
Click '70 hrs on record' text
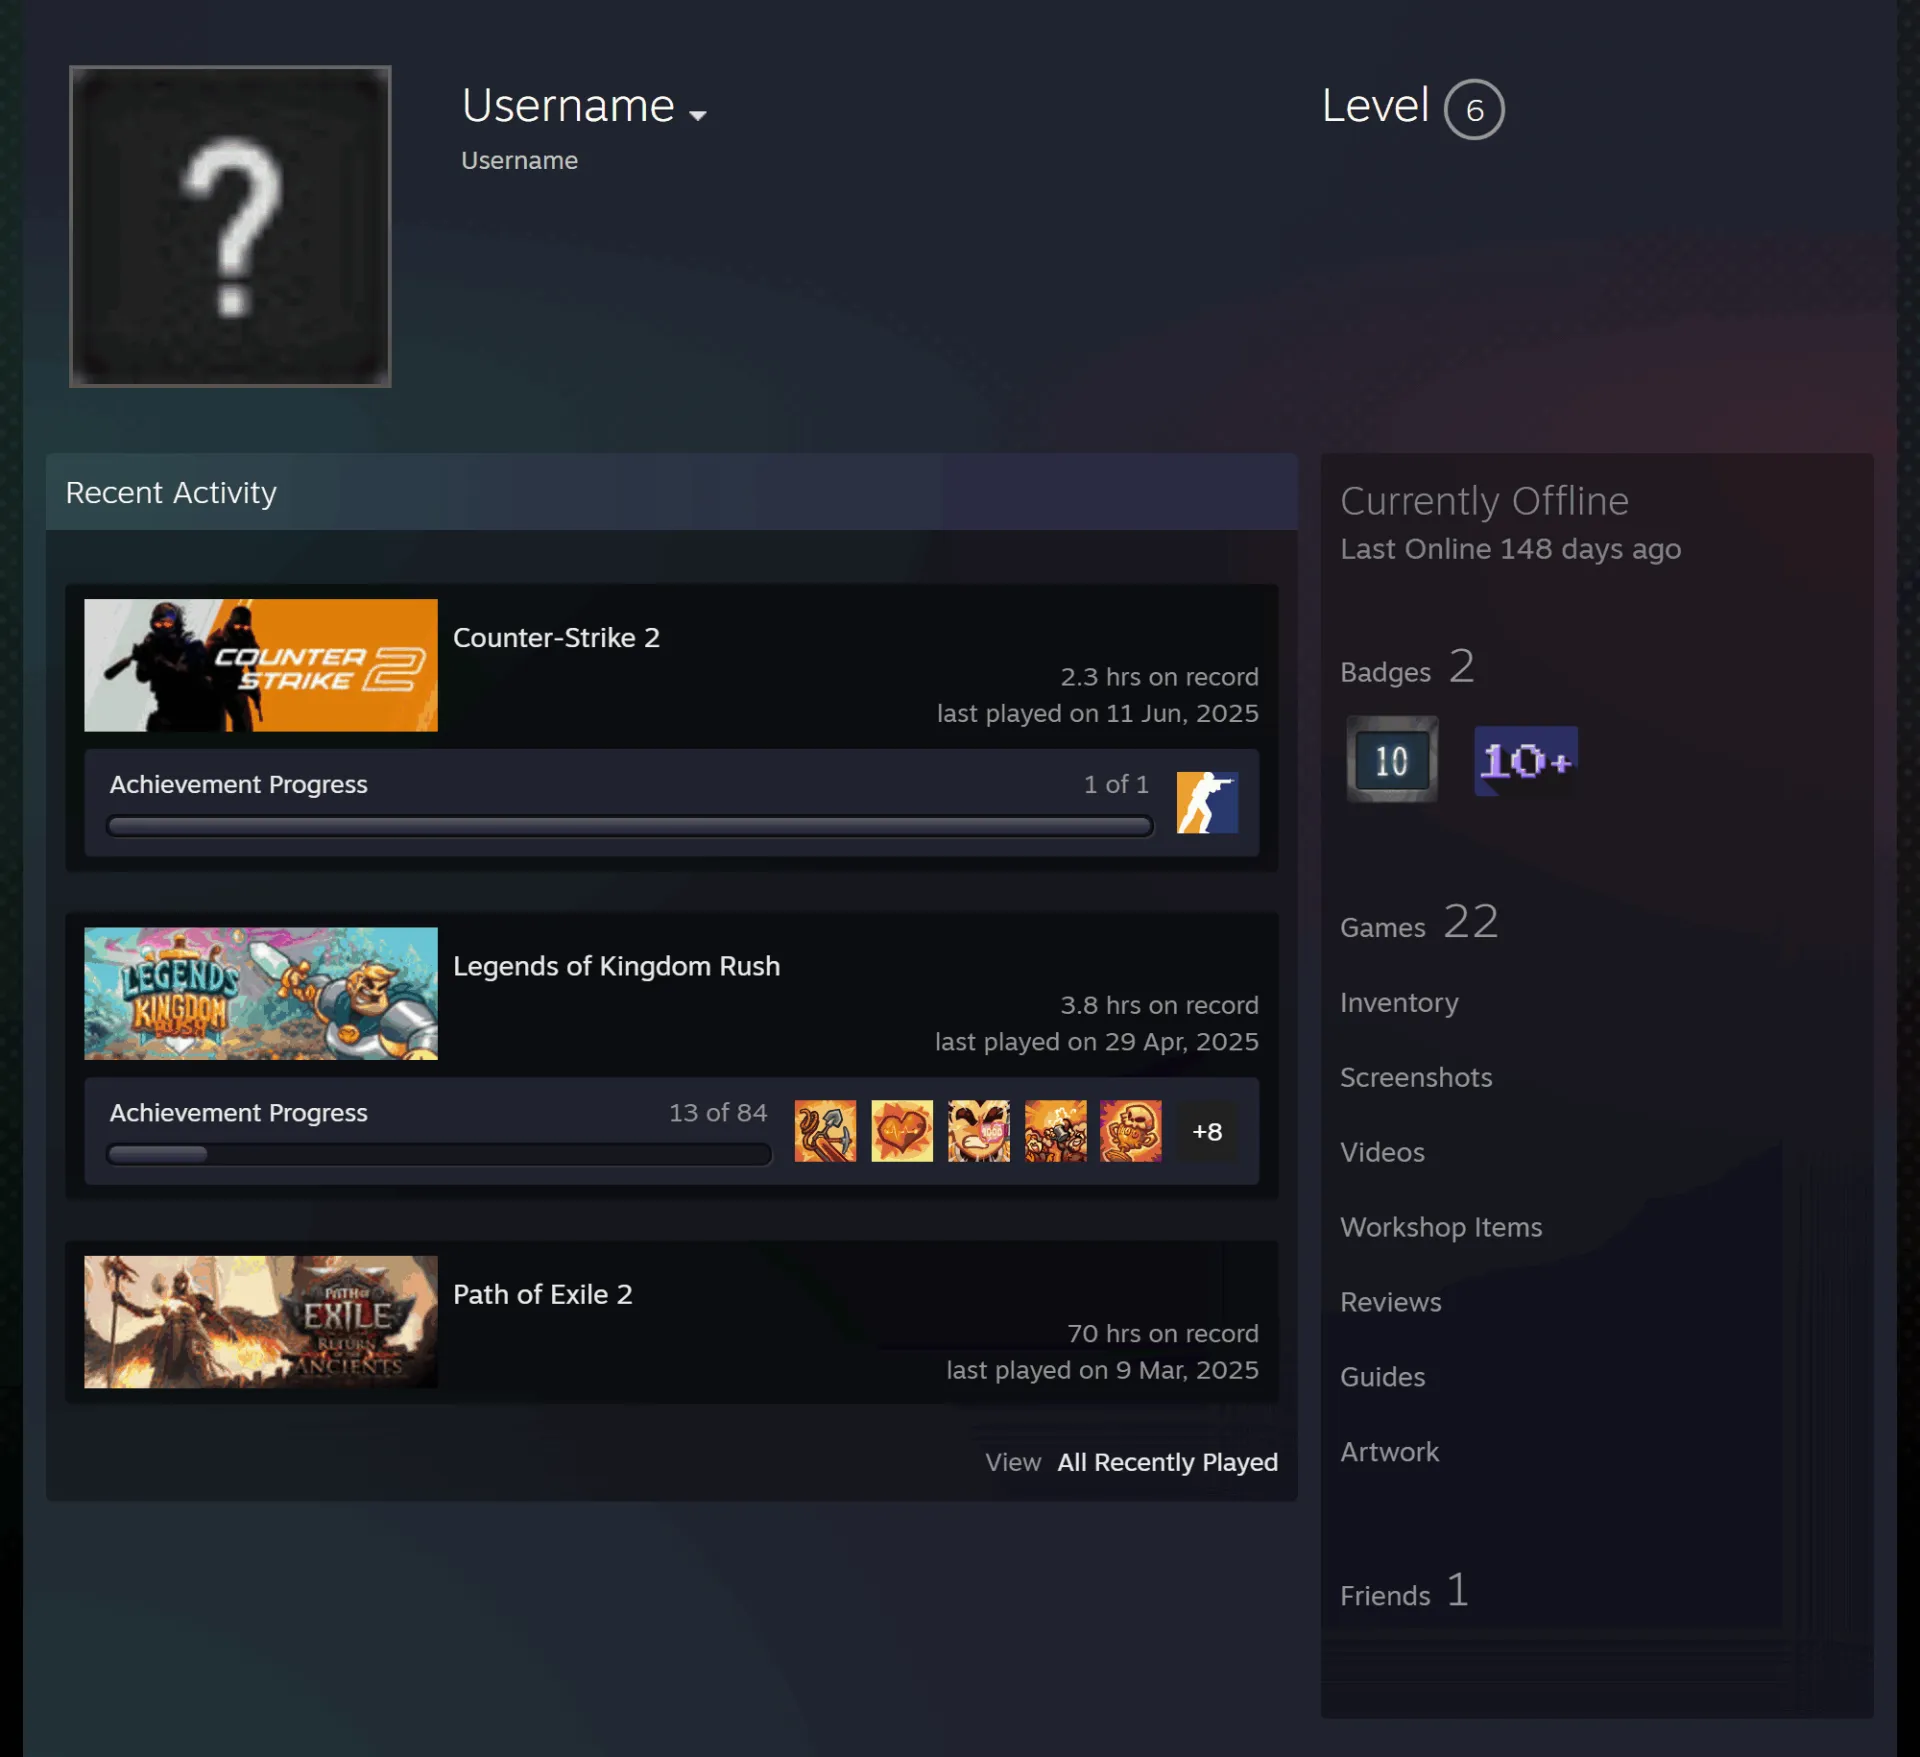coord(1162,1334)
